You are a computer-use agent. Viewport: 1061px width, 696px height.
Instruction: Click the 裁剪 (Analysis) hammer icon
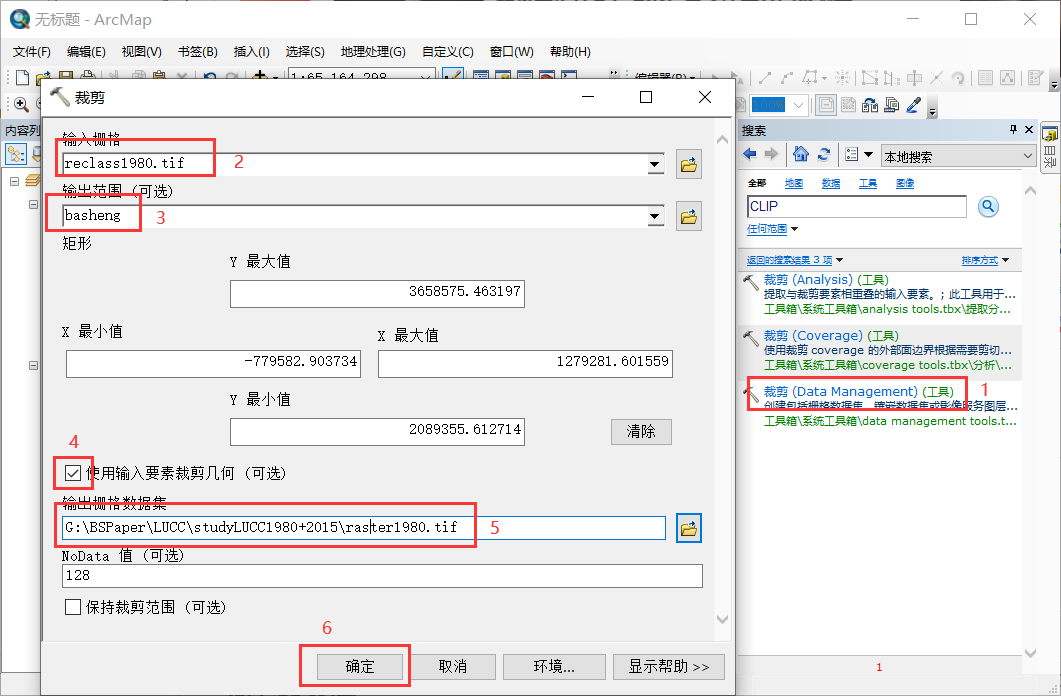(x=750, y=282)
